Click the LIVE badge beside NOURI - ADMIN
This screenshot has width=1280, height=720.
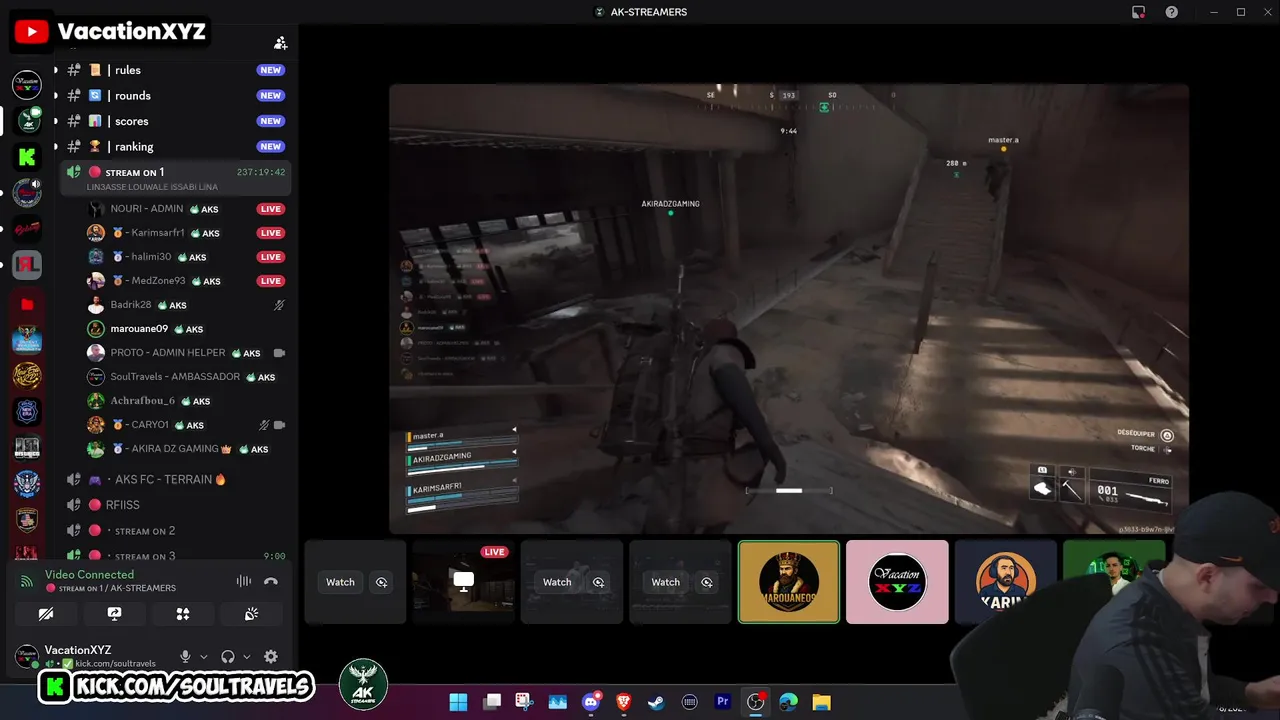pos(270,209)
